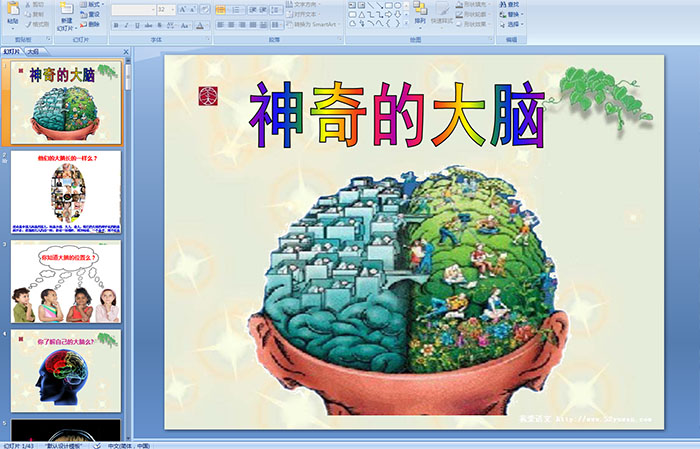
Task: Open the font size 32 dropdown
Action: pyautogui.click(x=173, y=9)
